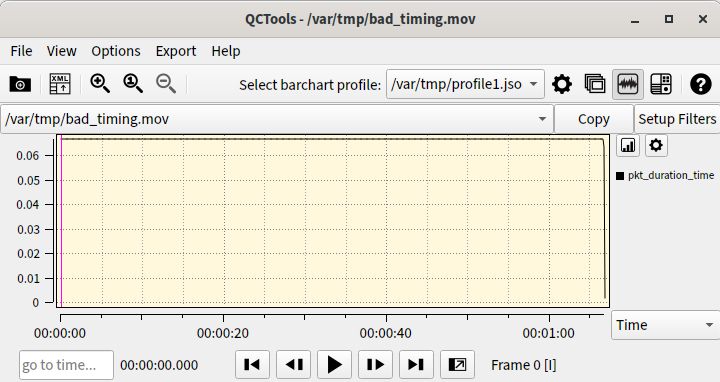Open the Time axis dropdown
Image resolution: width=720 pixels, height=382 pixels.
click(665, 325)
